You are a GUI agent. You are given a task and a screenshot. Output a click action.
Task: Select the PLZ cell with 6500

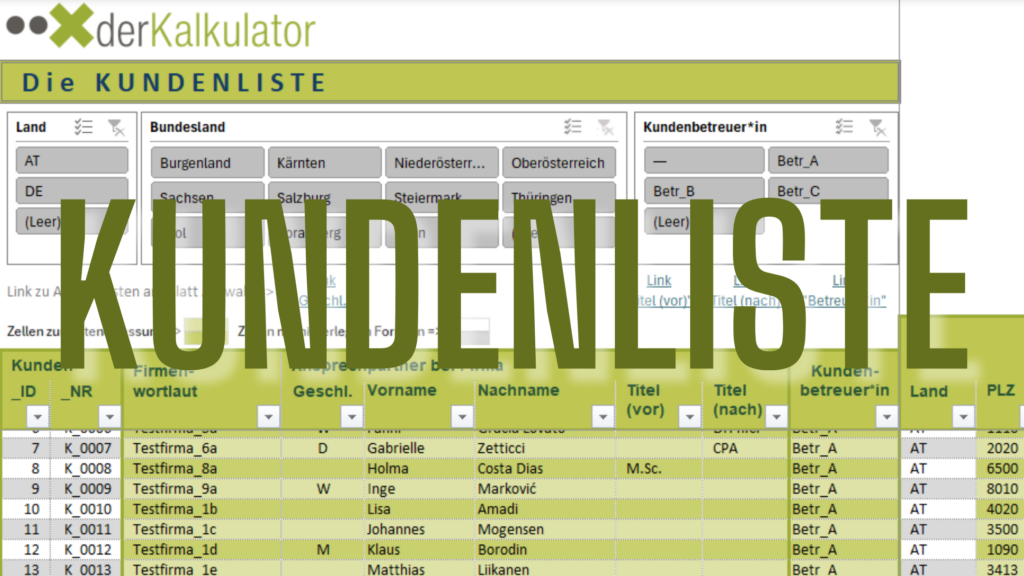click(x=1002, y=468)
